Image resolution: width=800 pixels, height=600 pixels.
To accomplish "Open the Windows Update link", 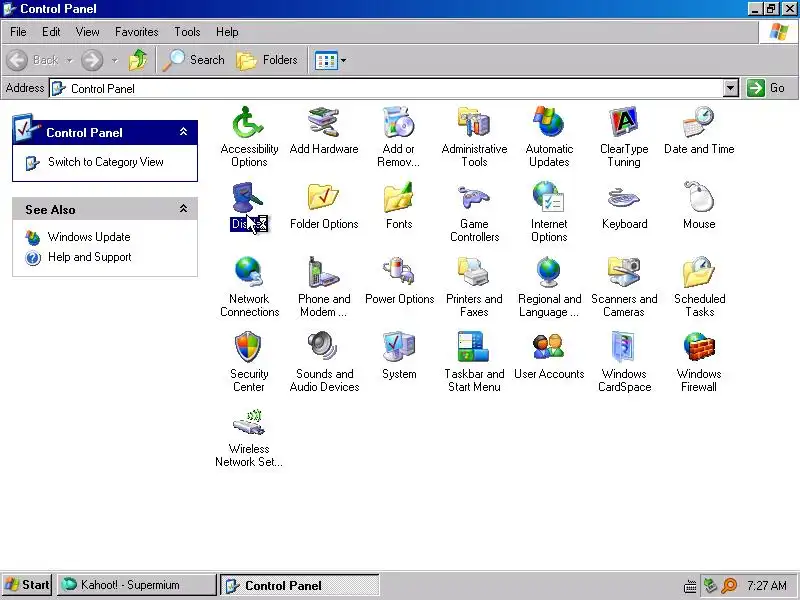I will (89, 237).
